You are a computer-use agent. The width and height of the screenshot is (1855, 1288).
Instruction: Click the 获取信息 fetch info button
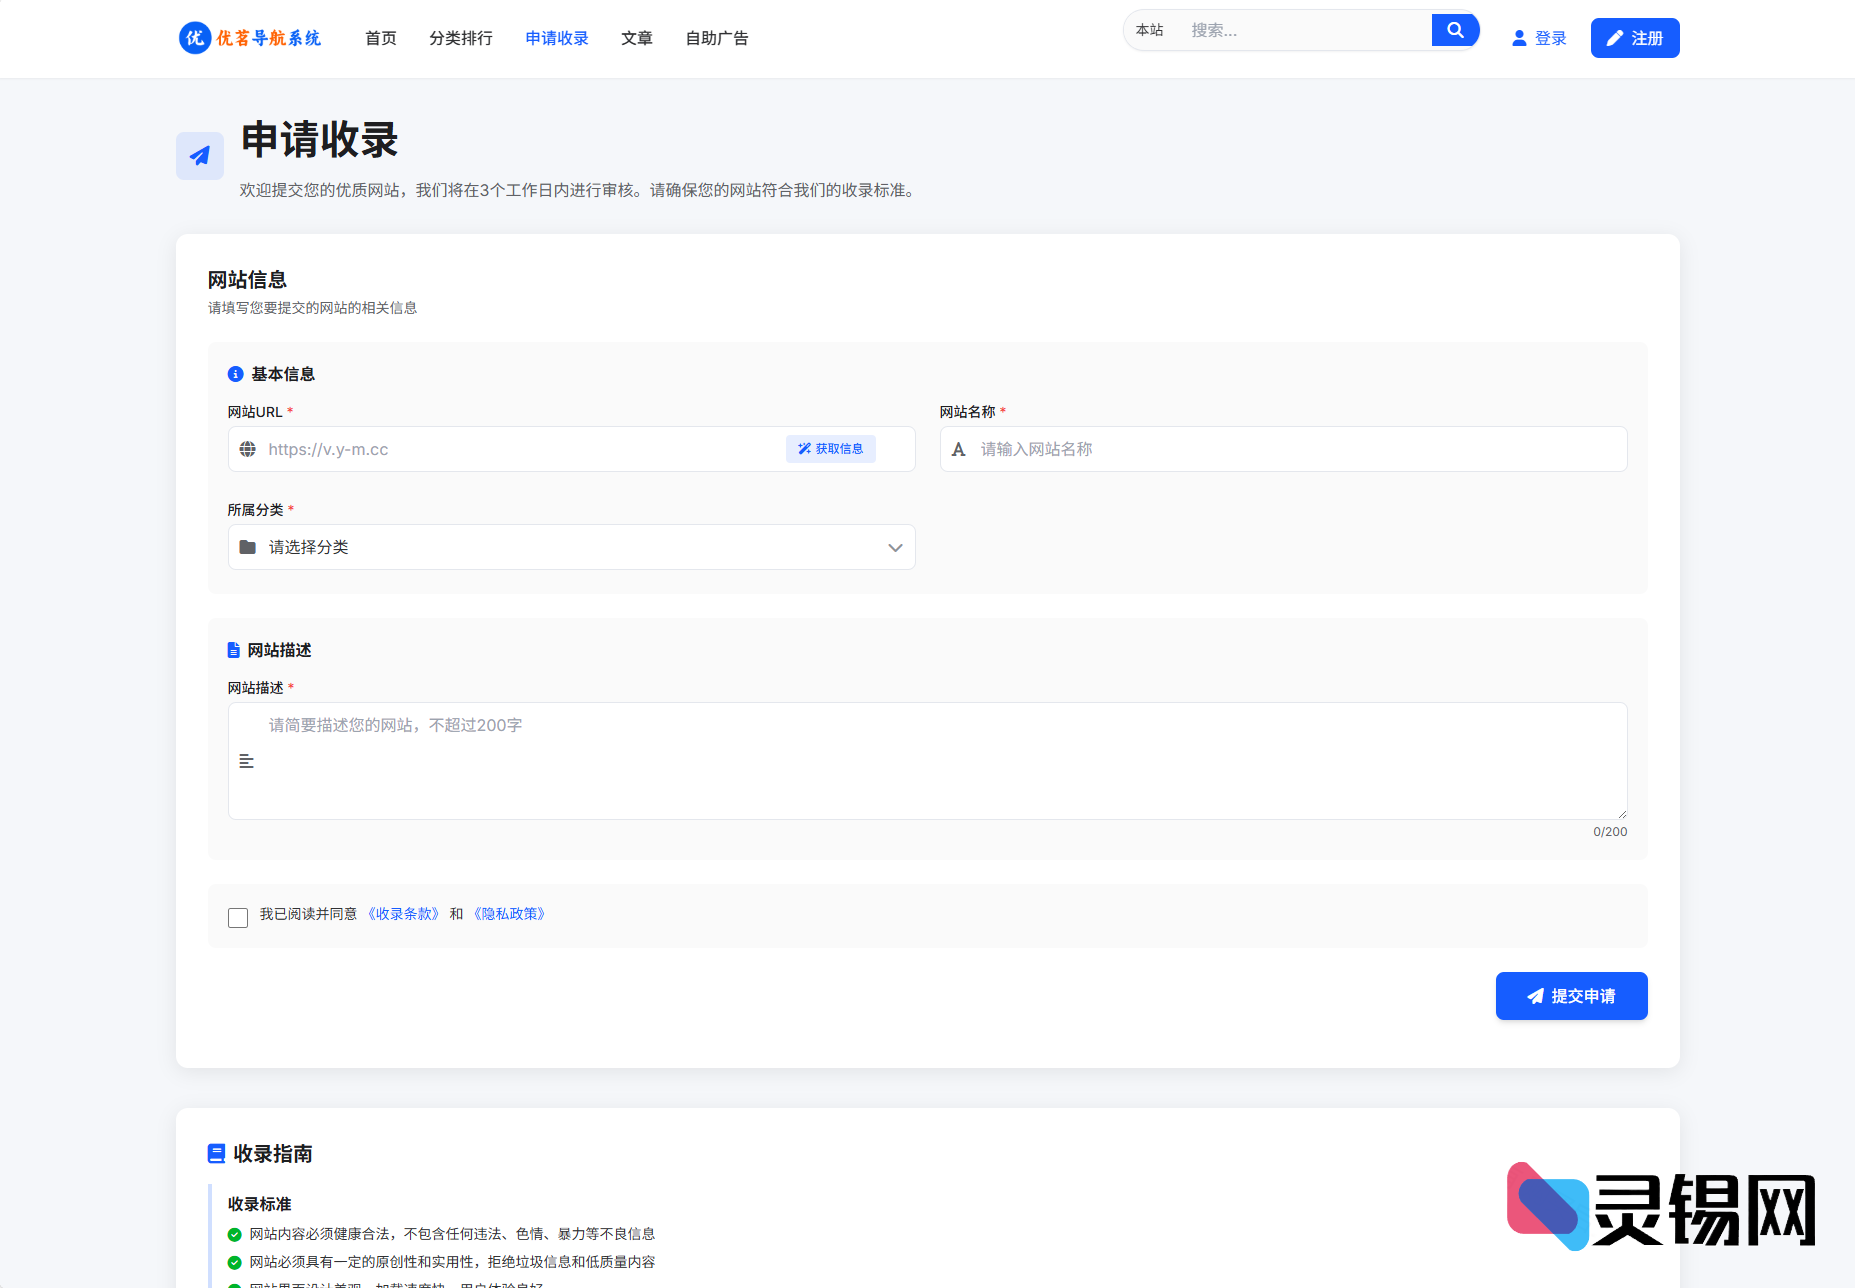pos(831,449)
